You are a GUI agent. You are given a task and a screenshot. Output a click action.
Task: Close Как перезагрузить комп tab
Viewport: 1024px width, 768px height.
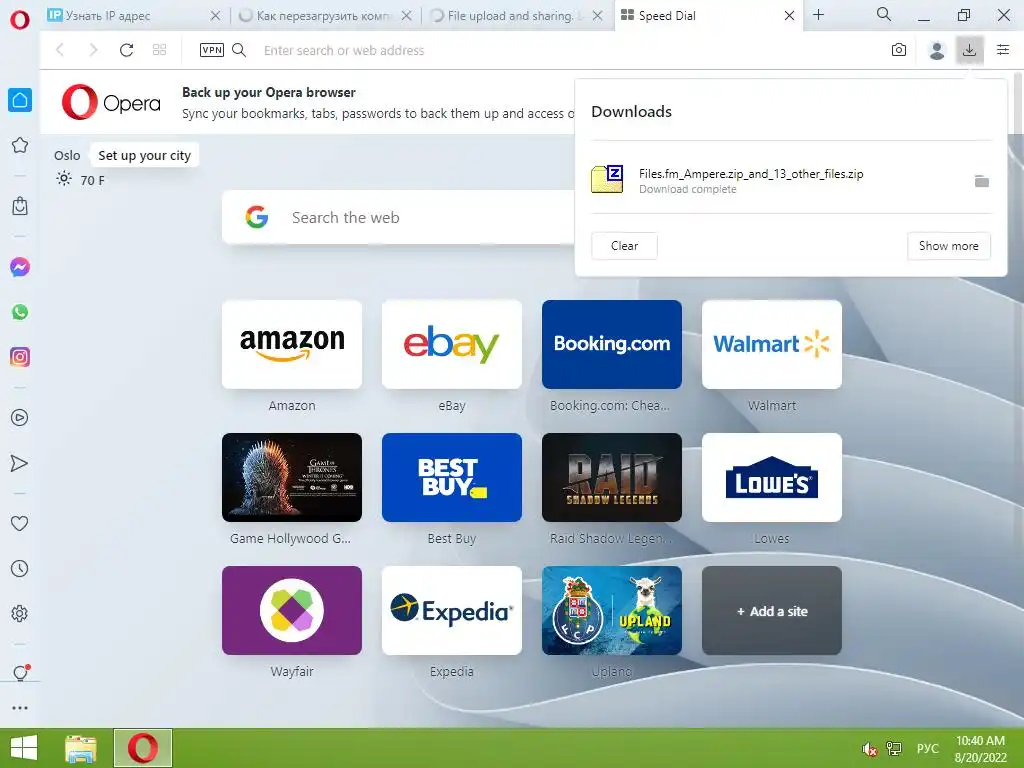(x=406, y=16)
